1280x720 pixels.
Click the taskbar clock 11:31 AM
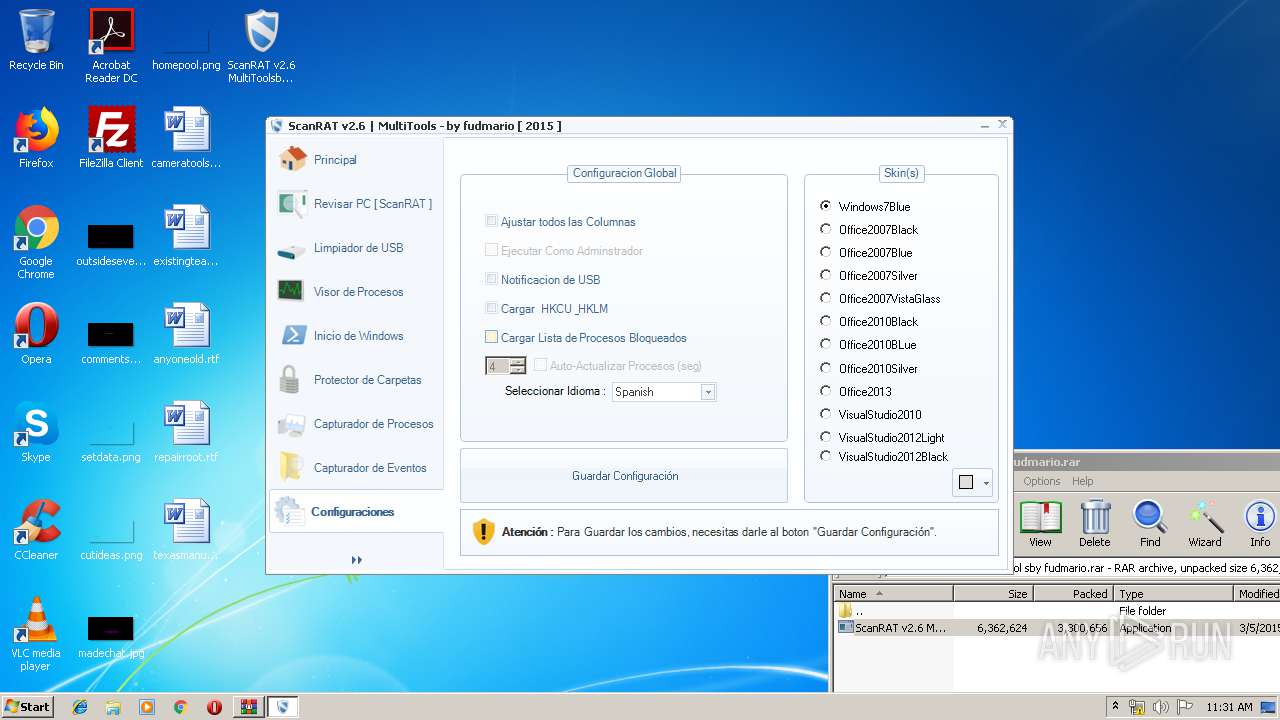point(1229,707)
